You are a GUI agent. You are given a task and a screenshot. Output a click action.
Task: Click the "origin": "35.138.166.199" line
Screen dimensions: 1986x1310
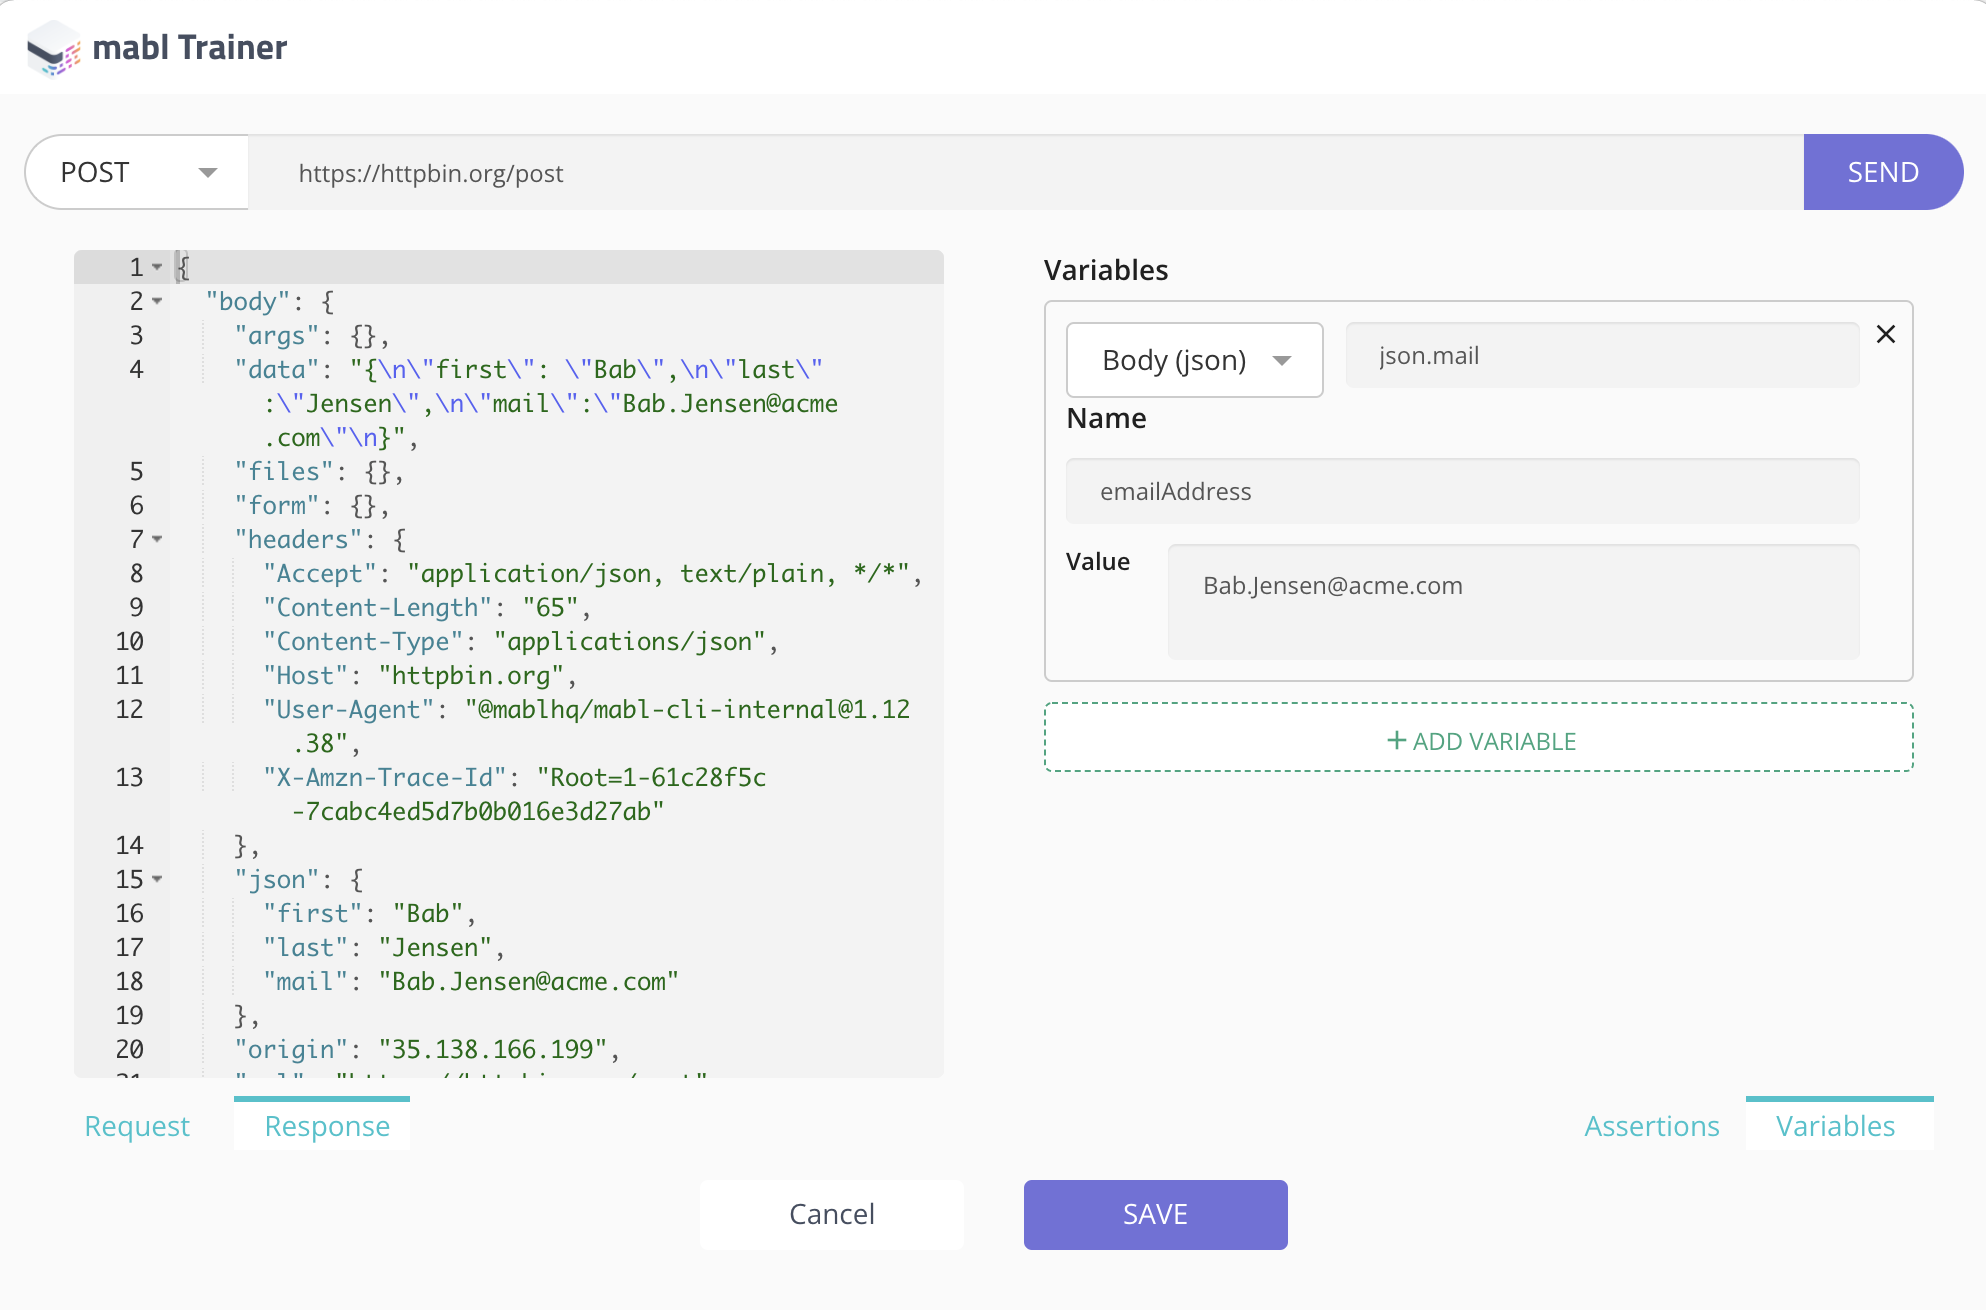point(427,1049)
